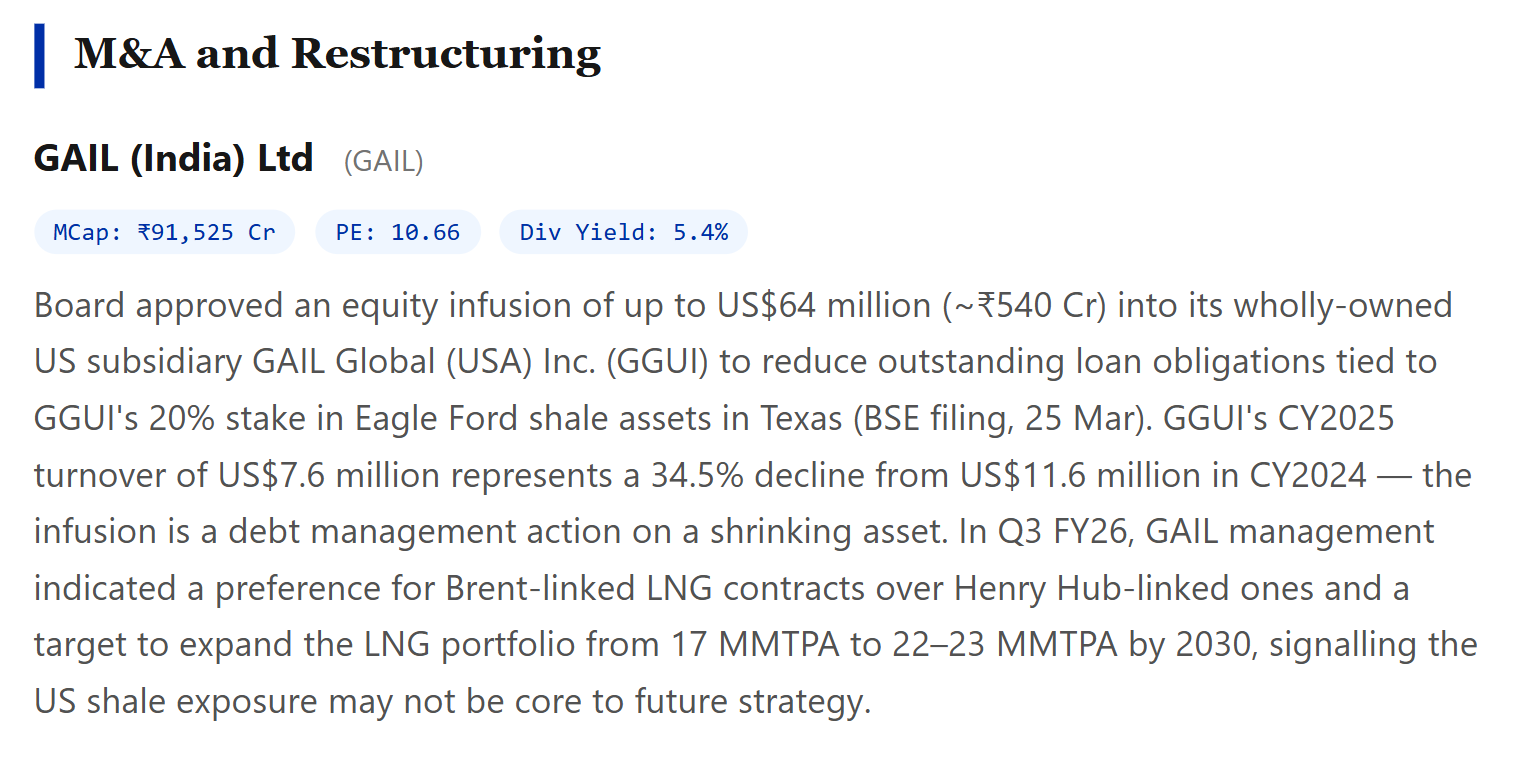Screen dimensions: 1513x758
Task: Click the PE 10.66 badge
Action: 398,233
